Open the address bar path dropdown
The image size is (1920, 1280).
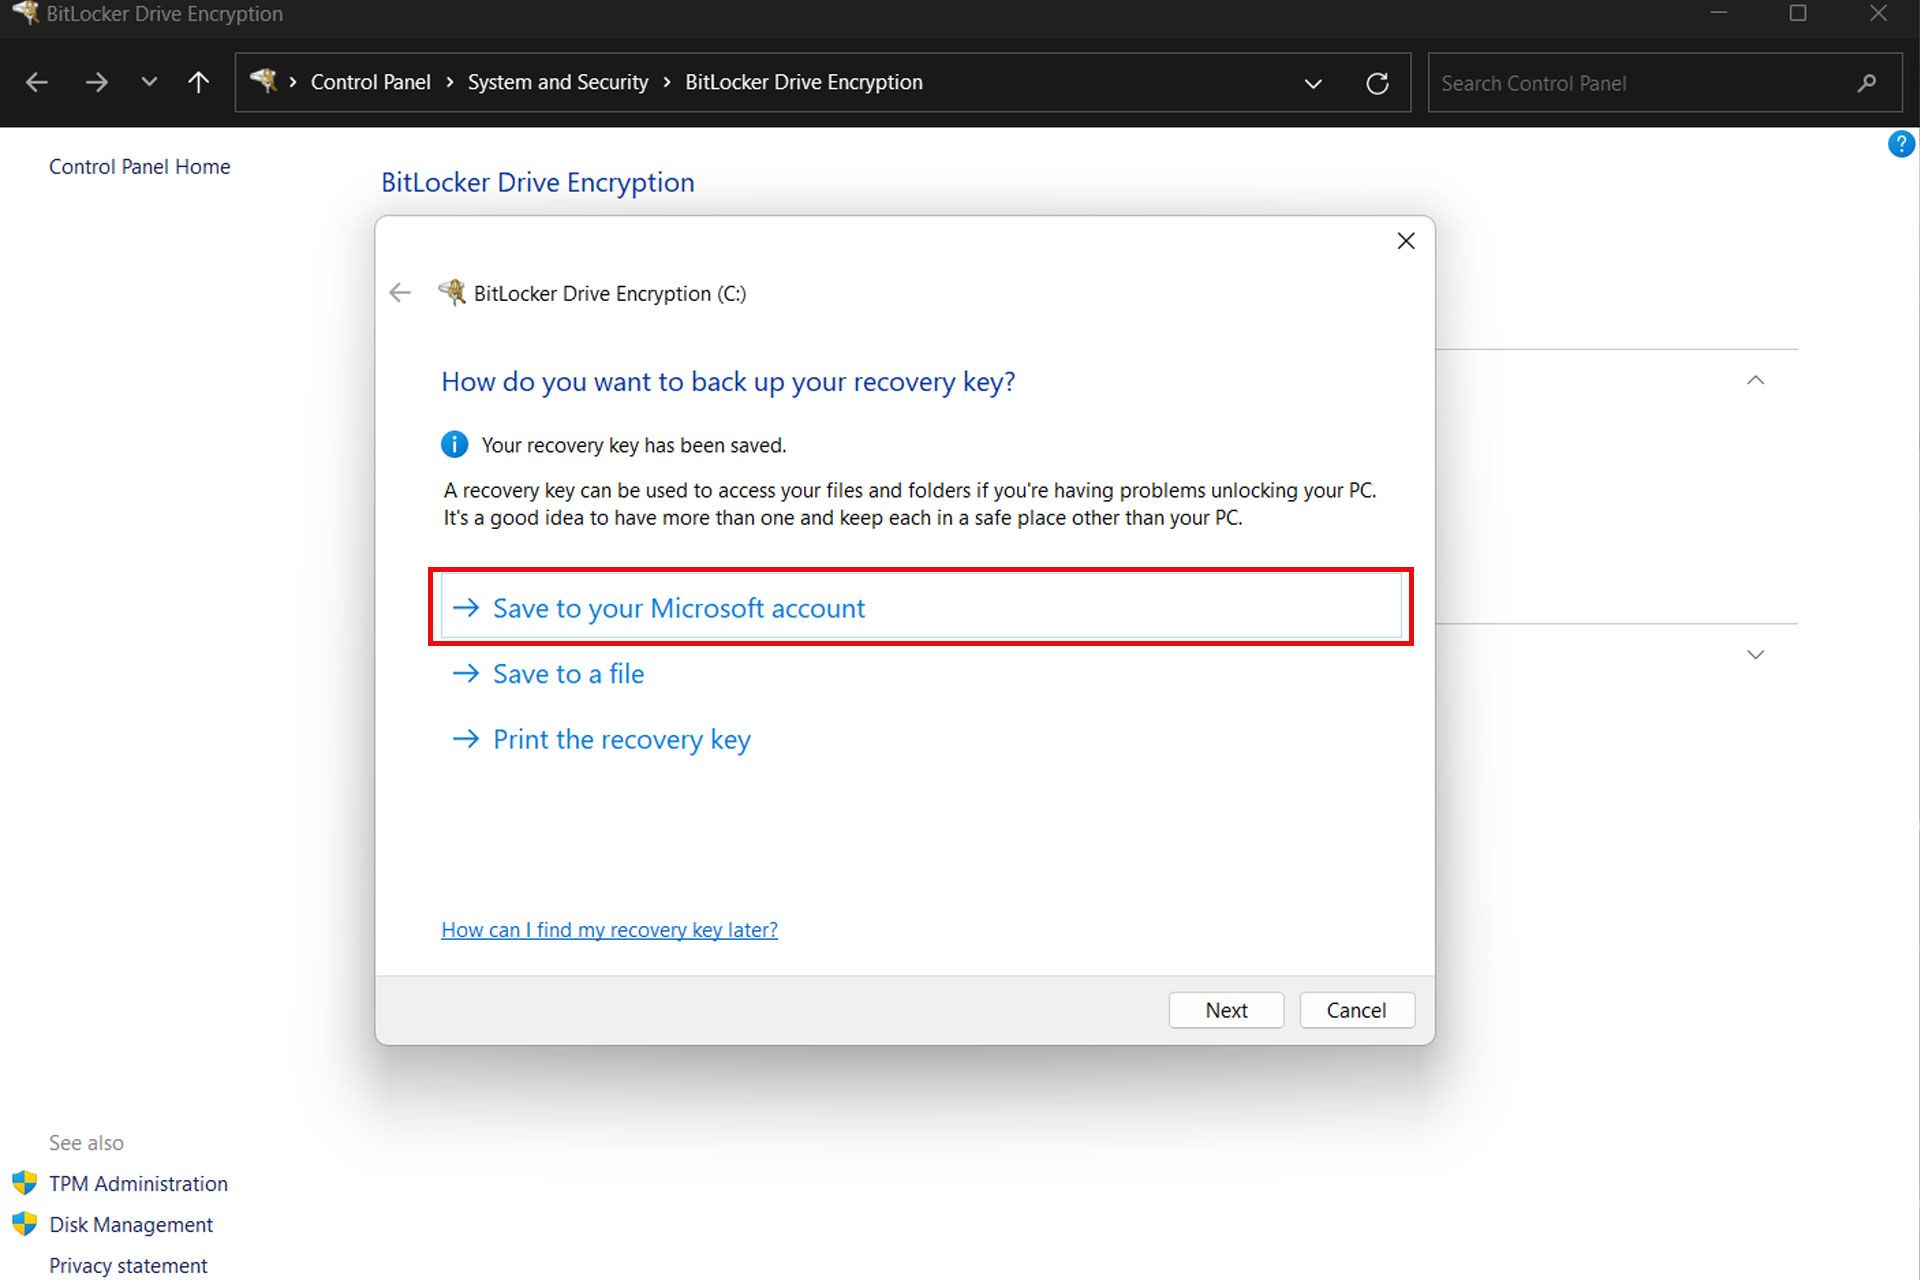pos(1313,83)
